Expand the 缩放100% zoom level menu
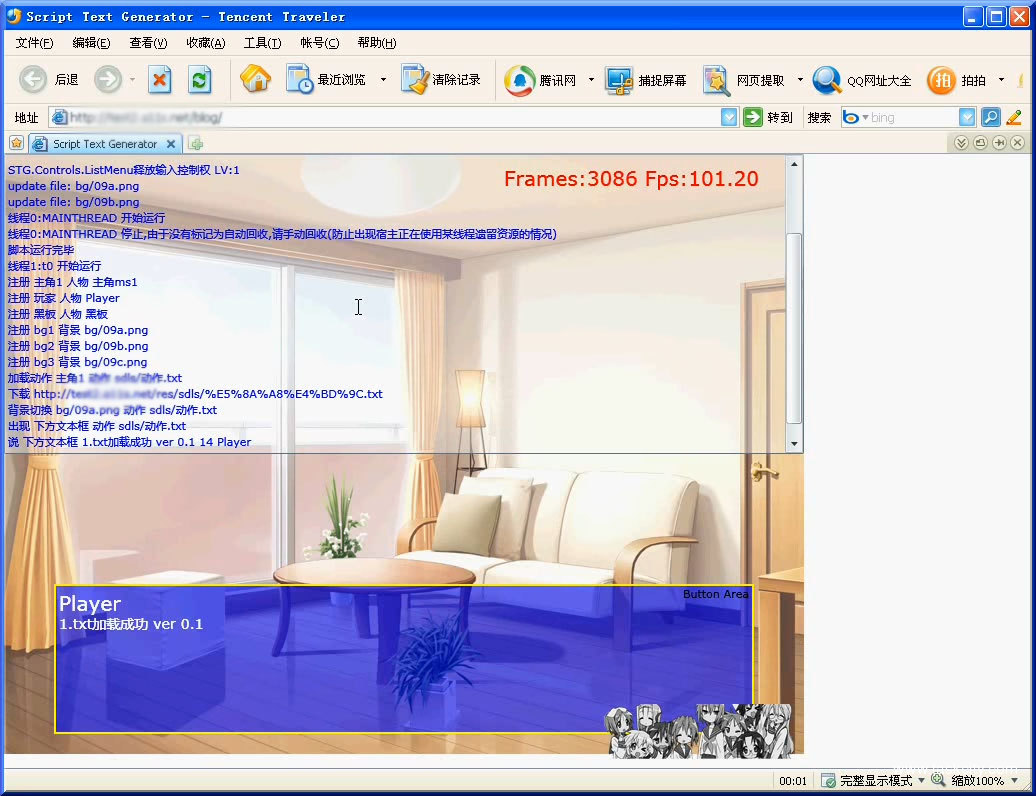This screenshot has width=1036, height=796. (1013, 781)
